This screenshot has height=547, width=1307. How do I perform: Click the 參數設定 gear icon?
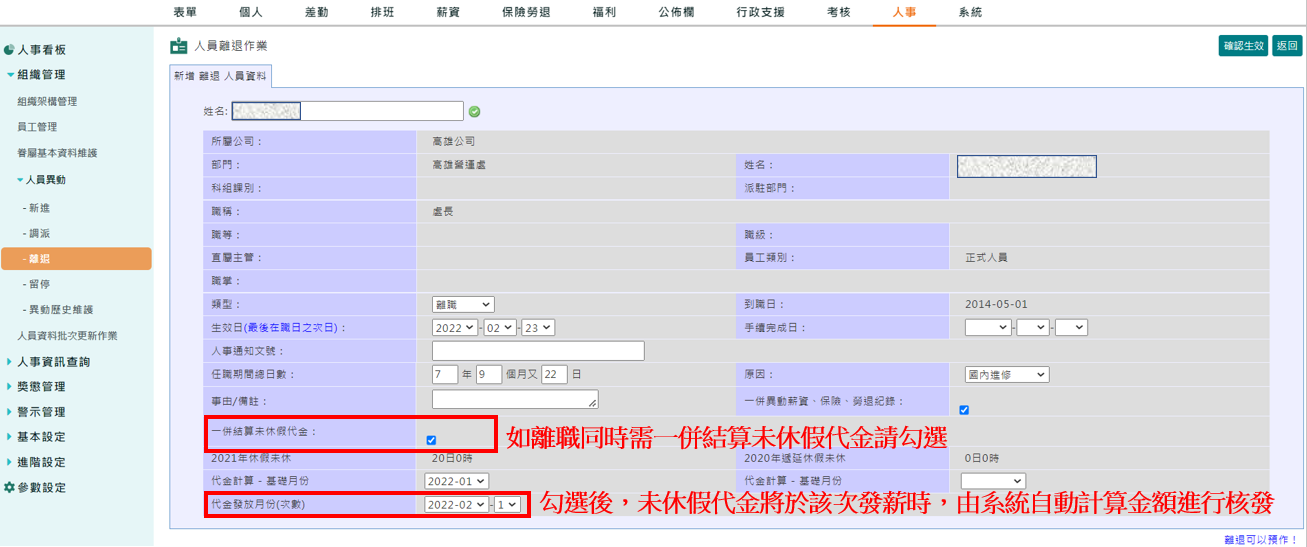[x=9, y=488]
